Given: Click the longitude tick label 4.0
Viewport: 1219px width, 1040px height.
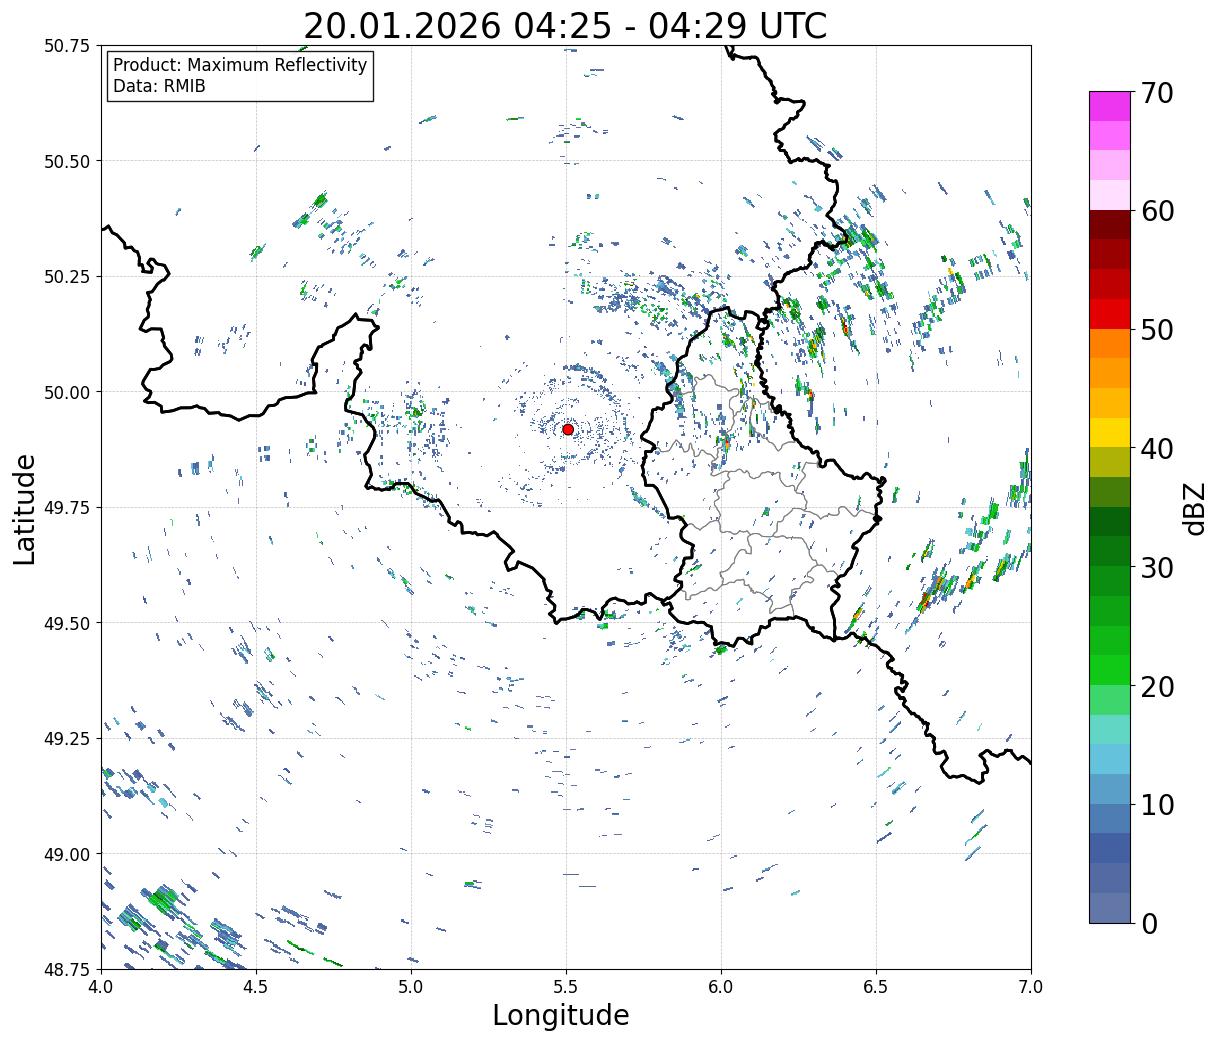Looking at the screenshot, I should click(x=101, y=987).
